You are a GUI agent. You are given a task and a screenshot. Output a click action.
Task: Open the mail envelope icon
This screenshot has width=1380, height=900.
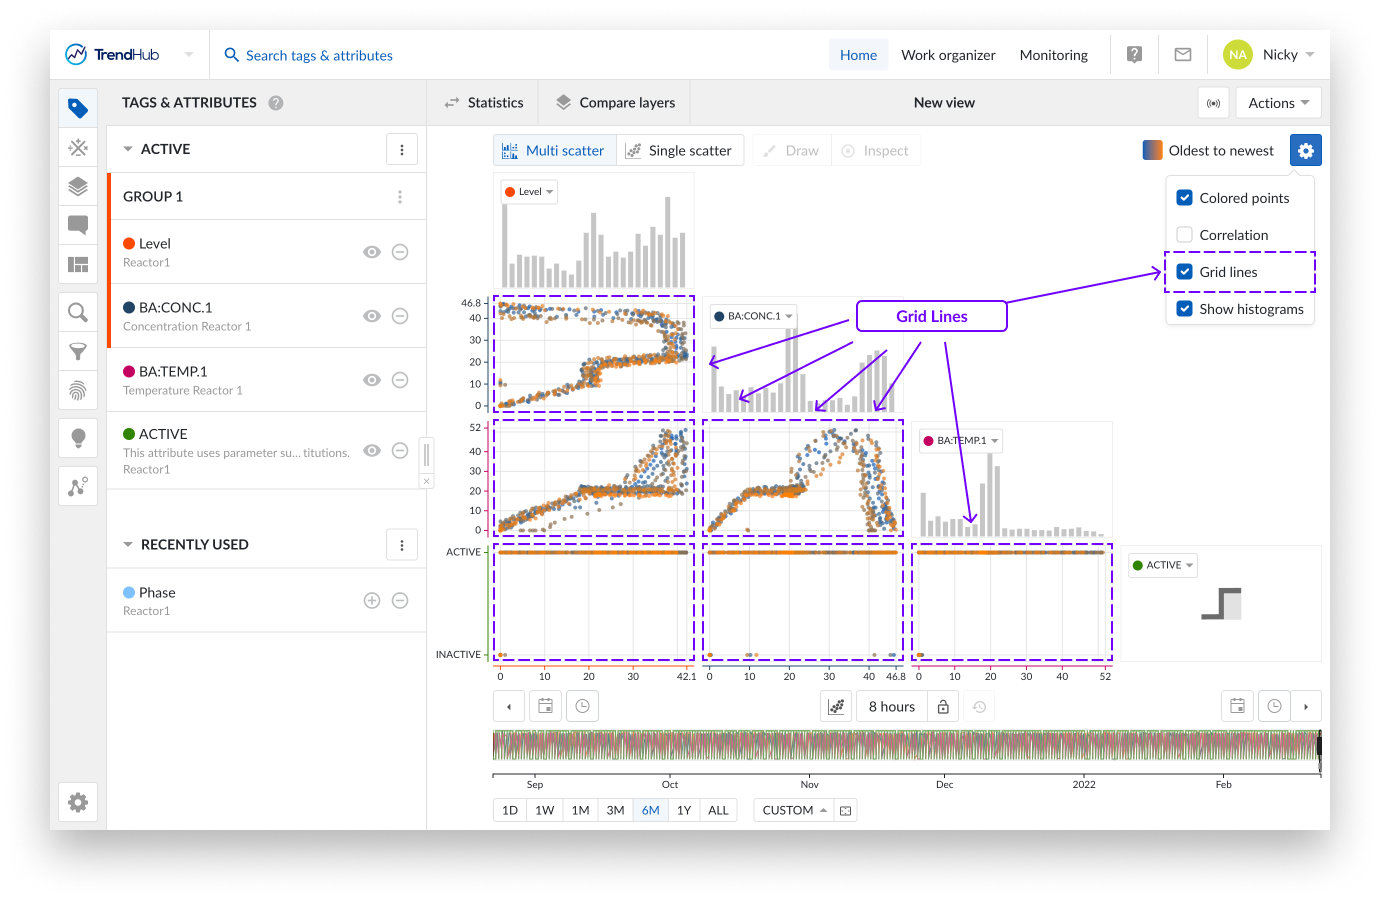coord(1183,55)
